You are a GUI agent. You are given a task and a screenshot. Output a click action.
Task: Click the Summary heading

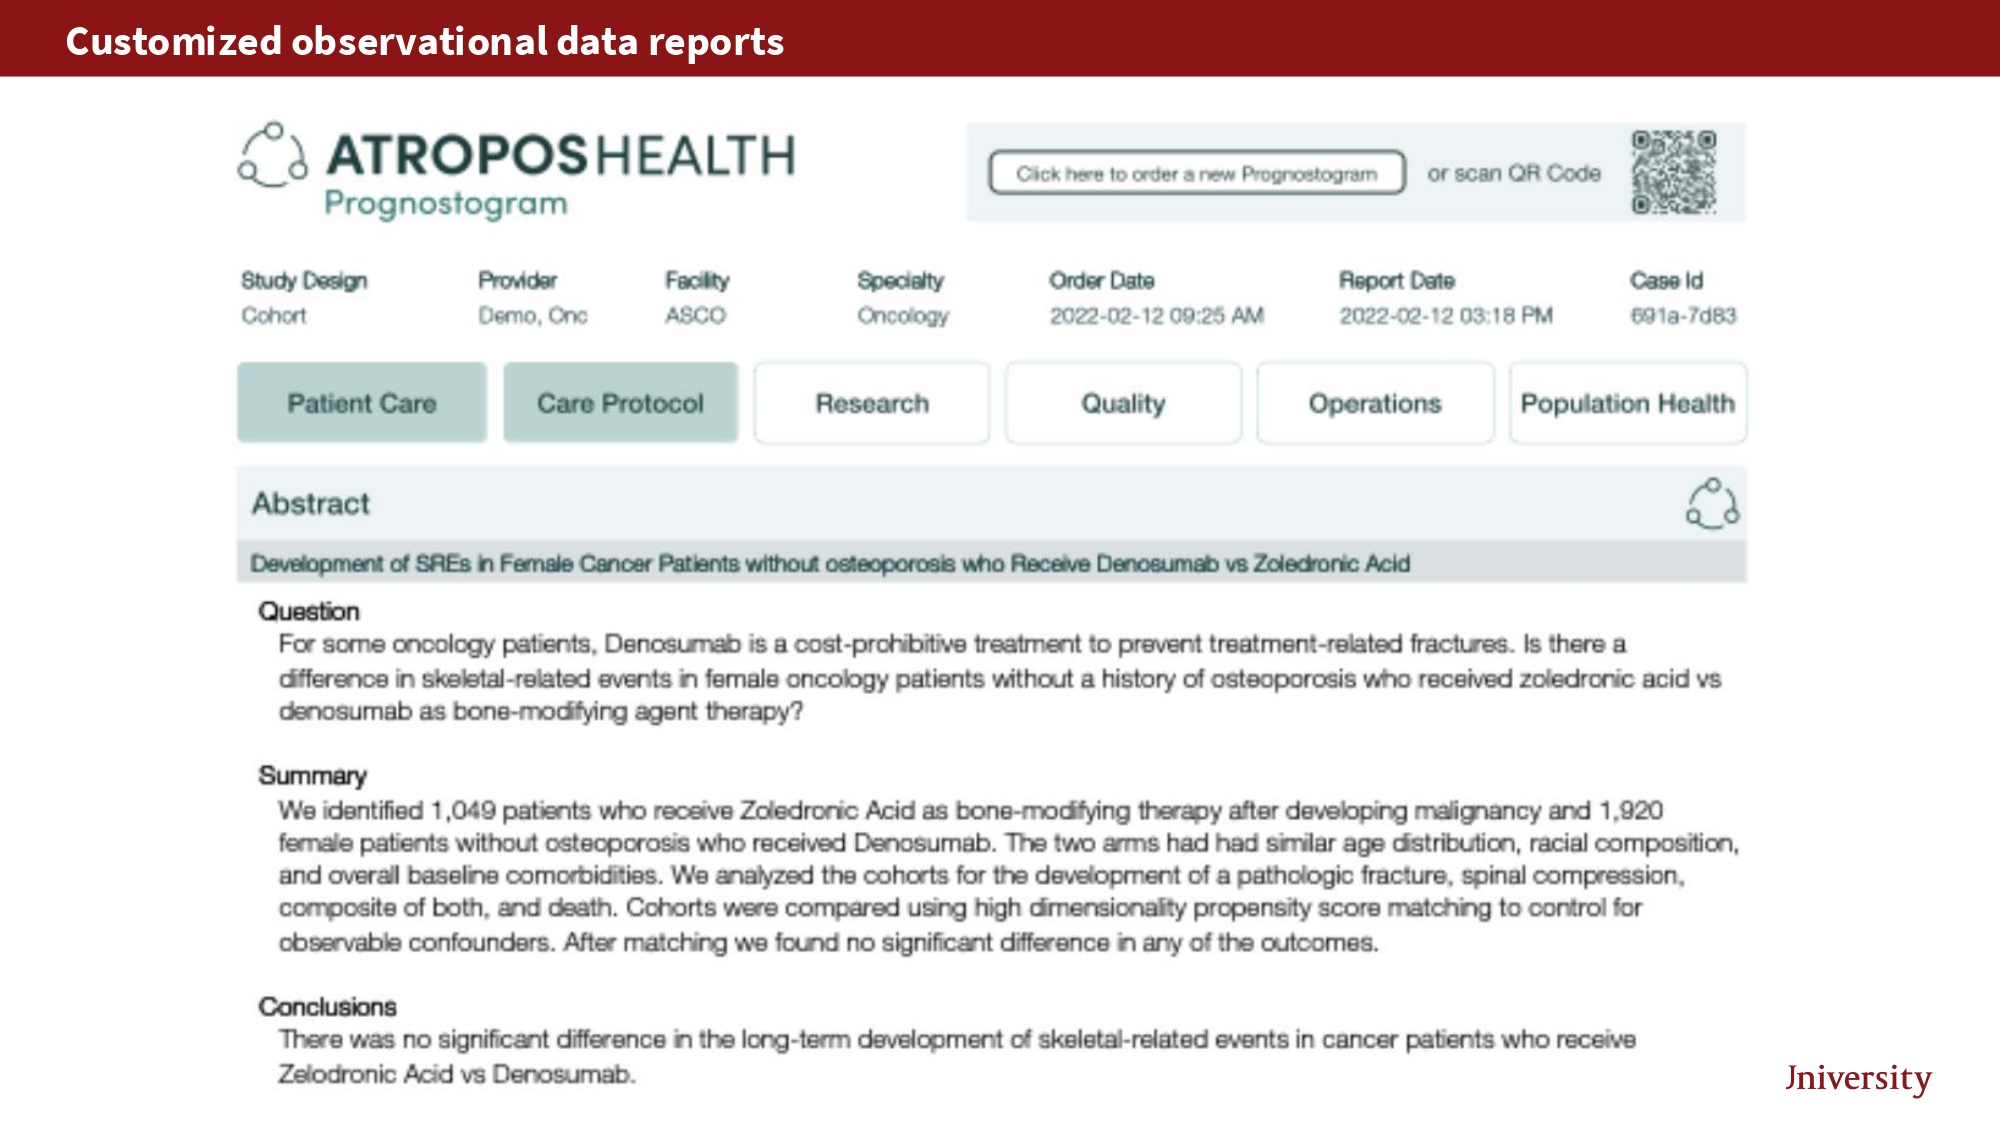(x=313, y=775)
